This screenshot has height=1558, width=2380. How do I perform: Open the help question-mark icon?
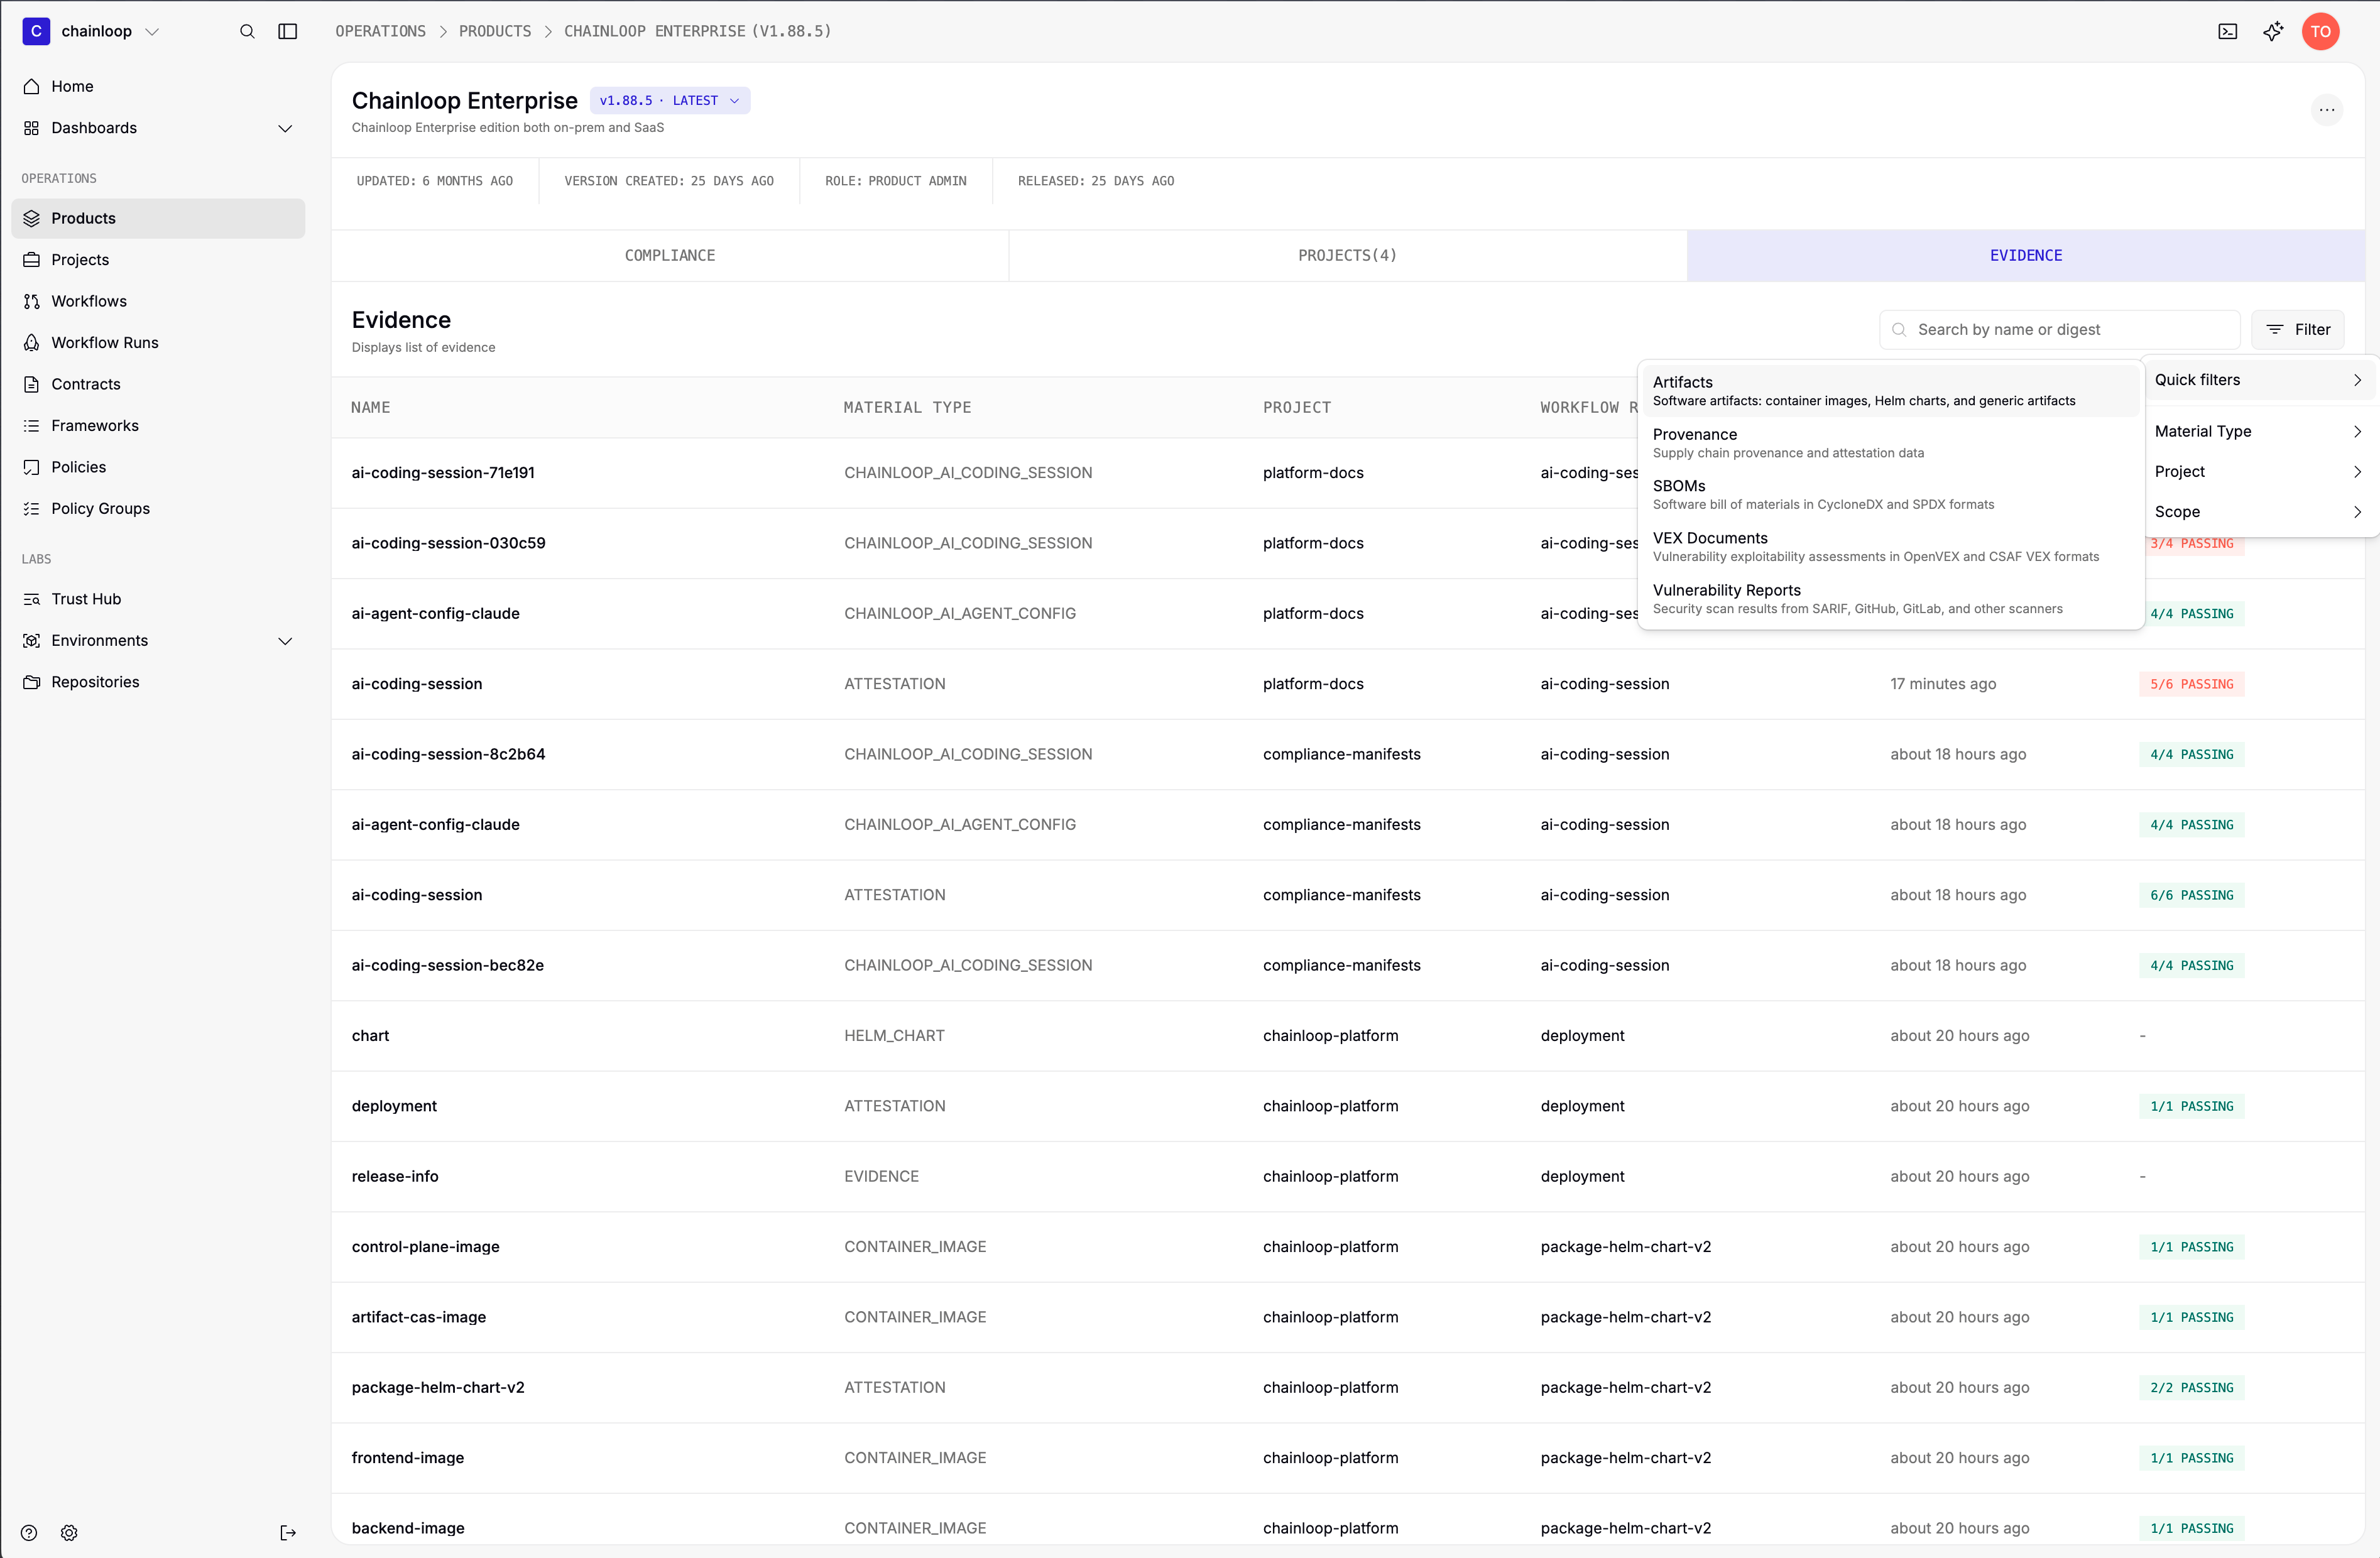click(29, 1533)
